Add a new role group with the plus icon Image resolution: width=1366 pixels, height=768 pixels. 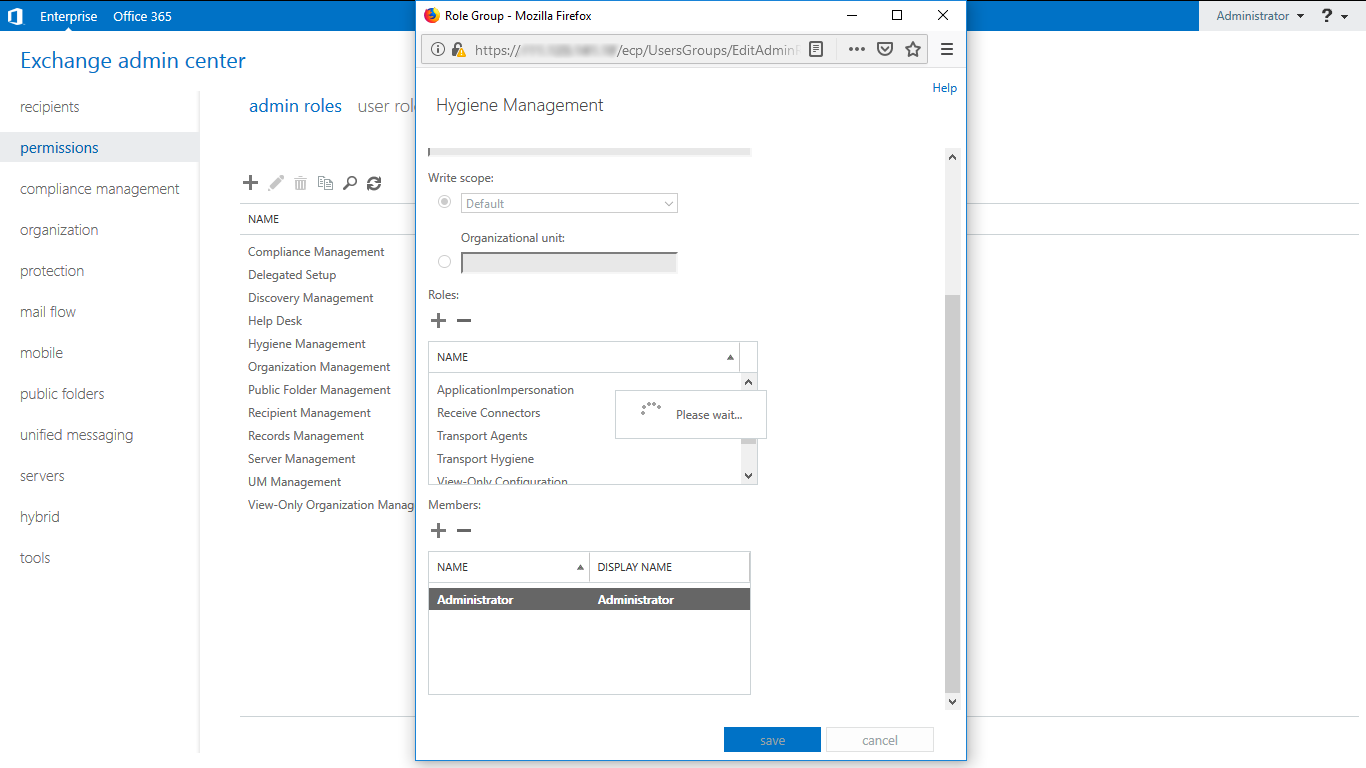pyautogui.click(x=251, y=183)
